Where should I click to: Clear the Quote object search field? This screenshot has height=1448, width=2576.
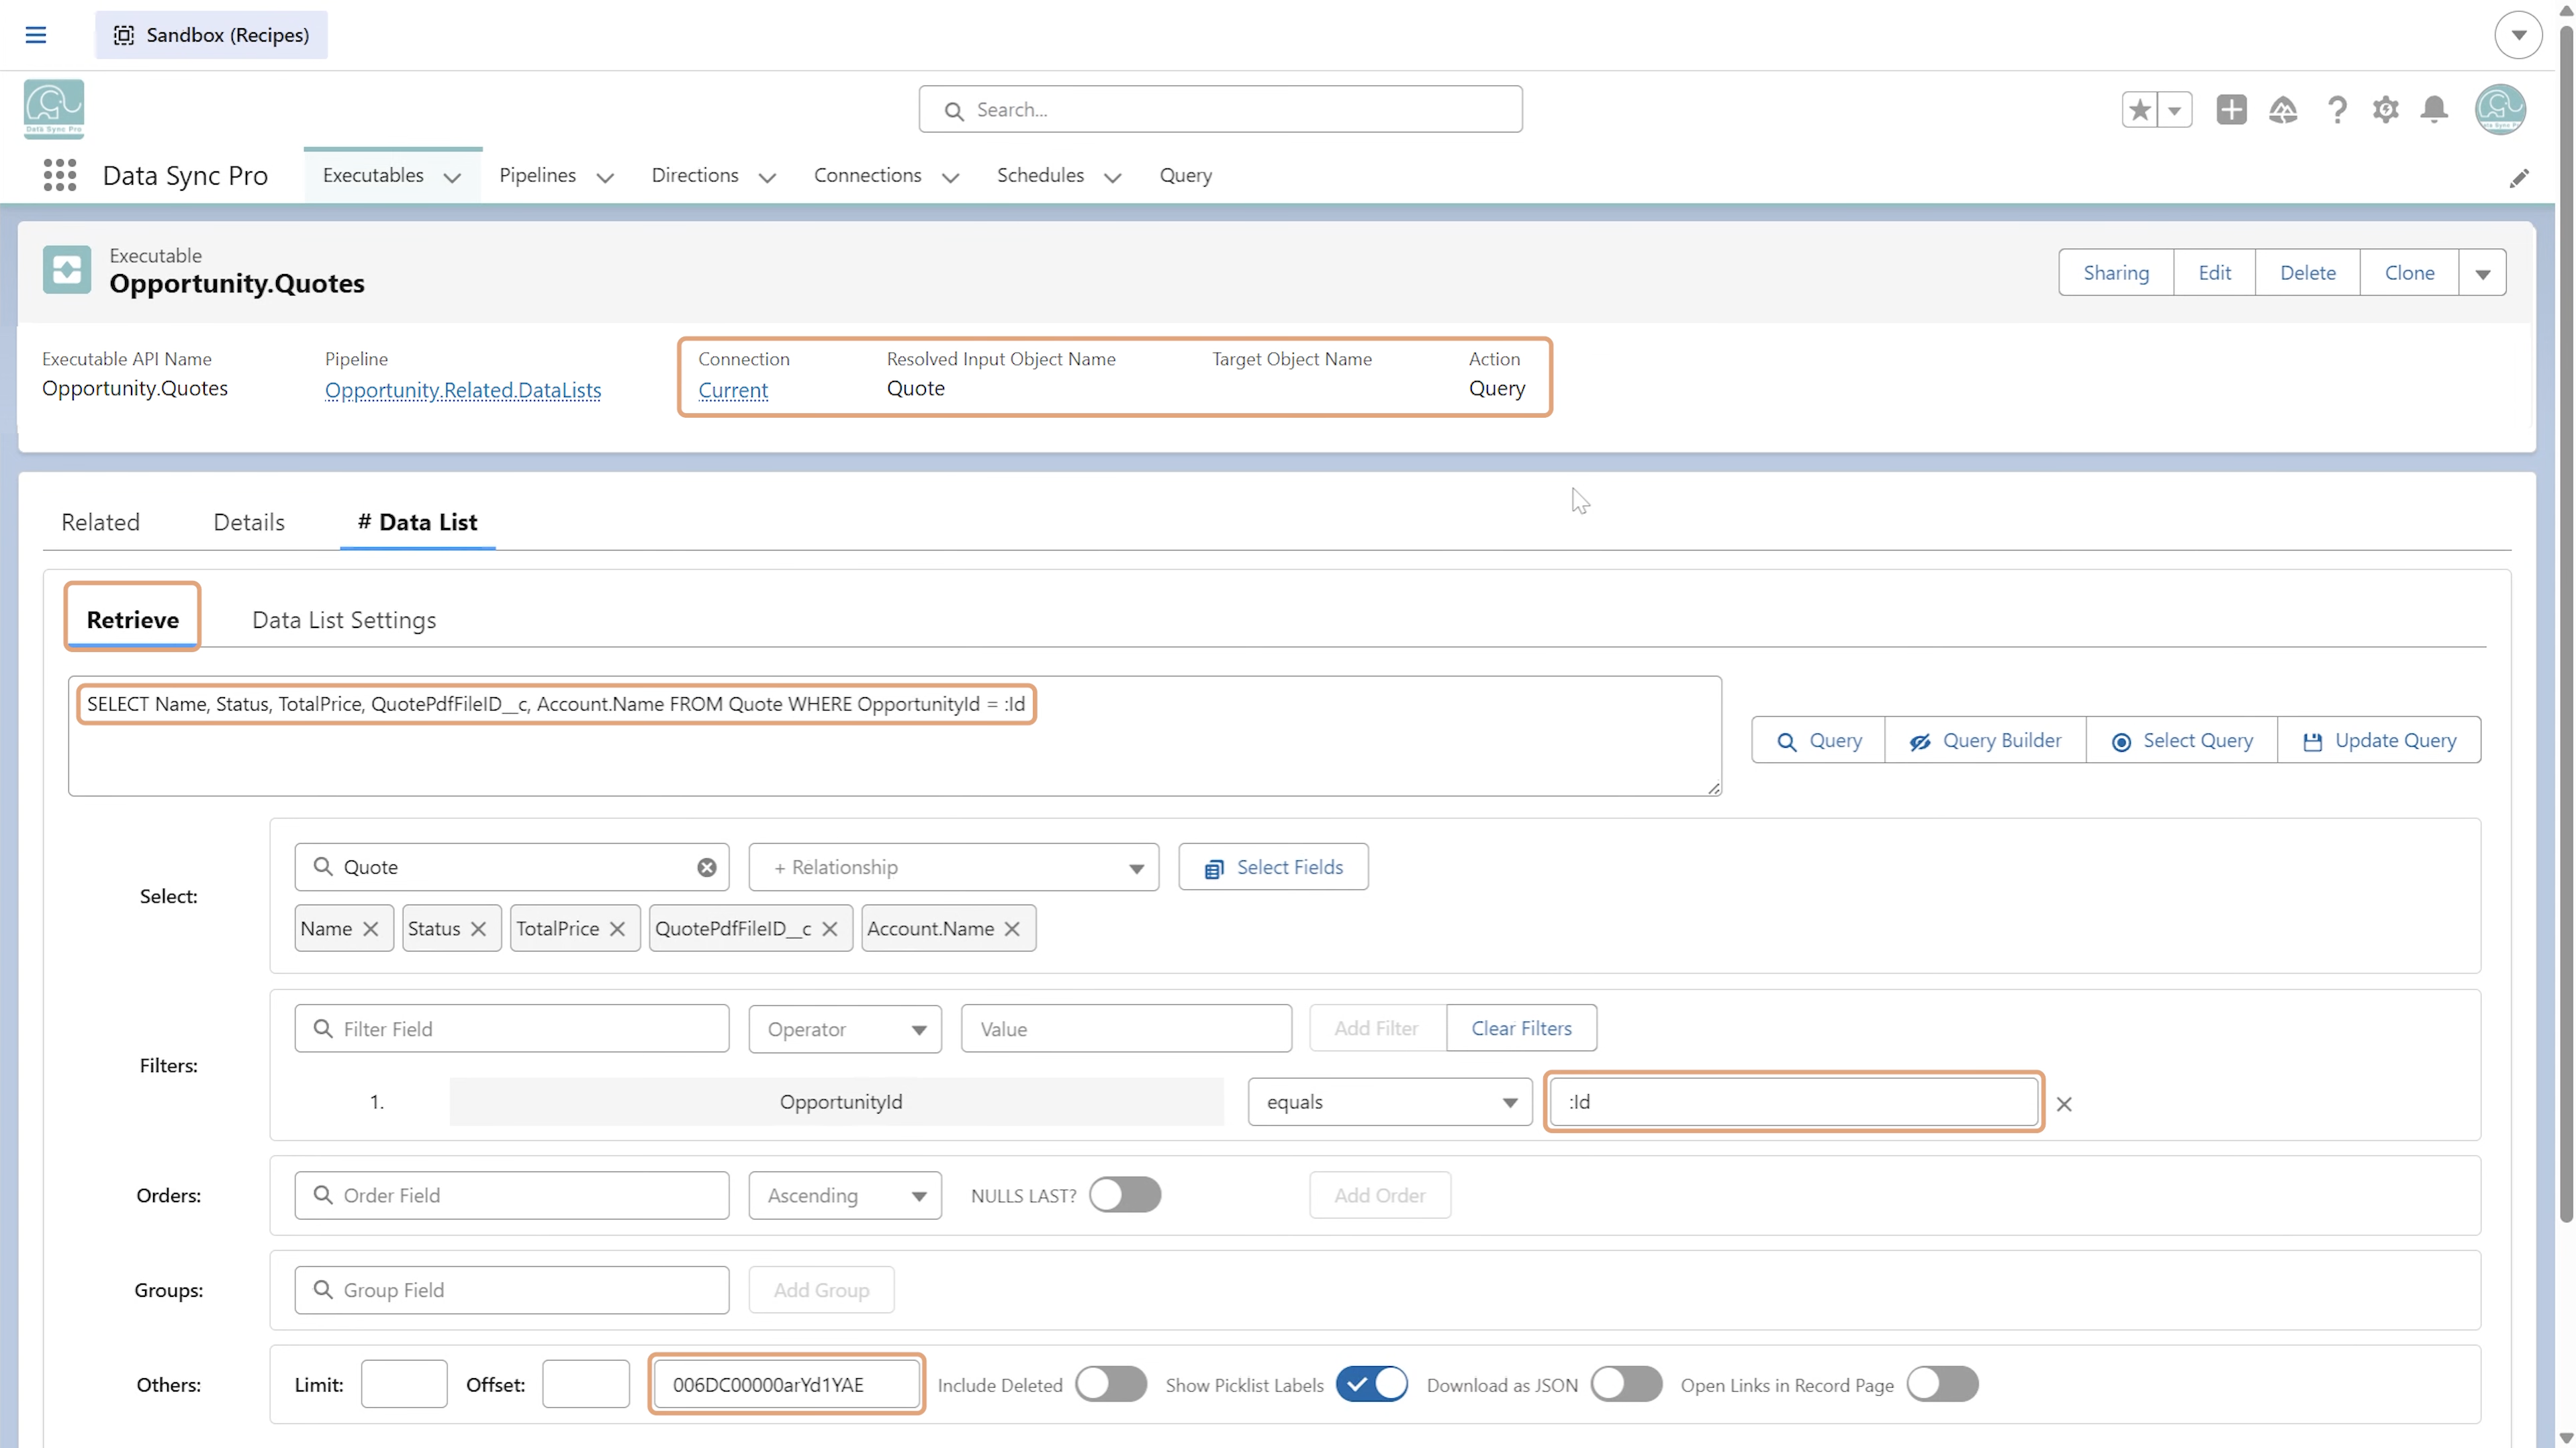click(706, 867)
